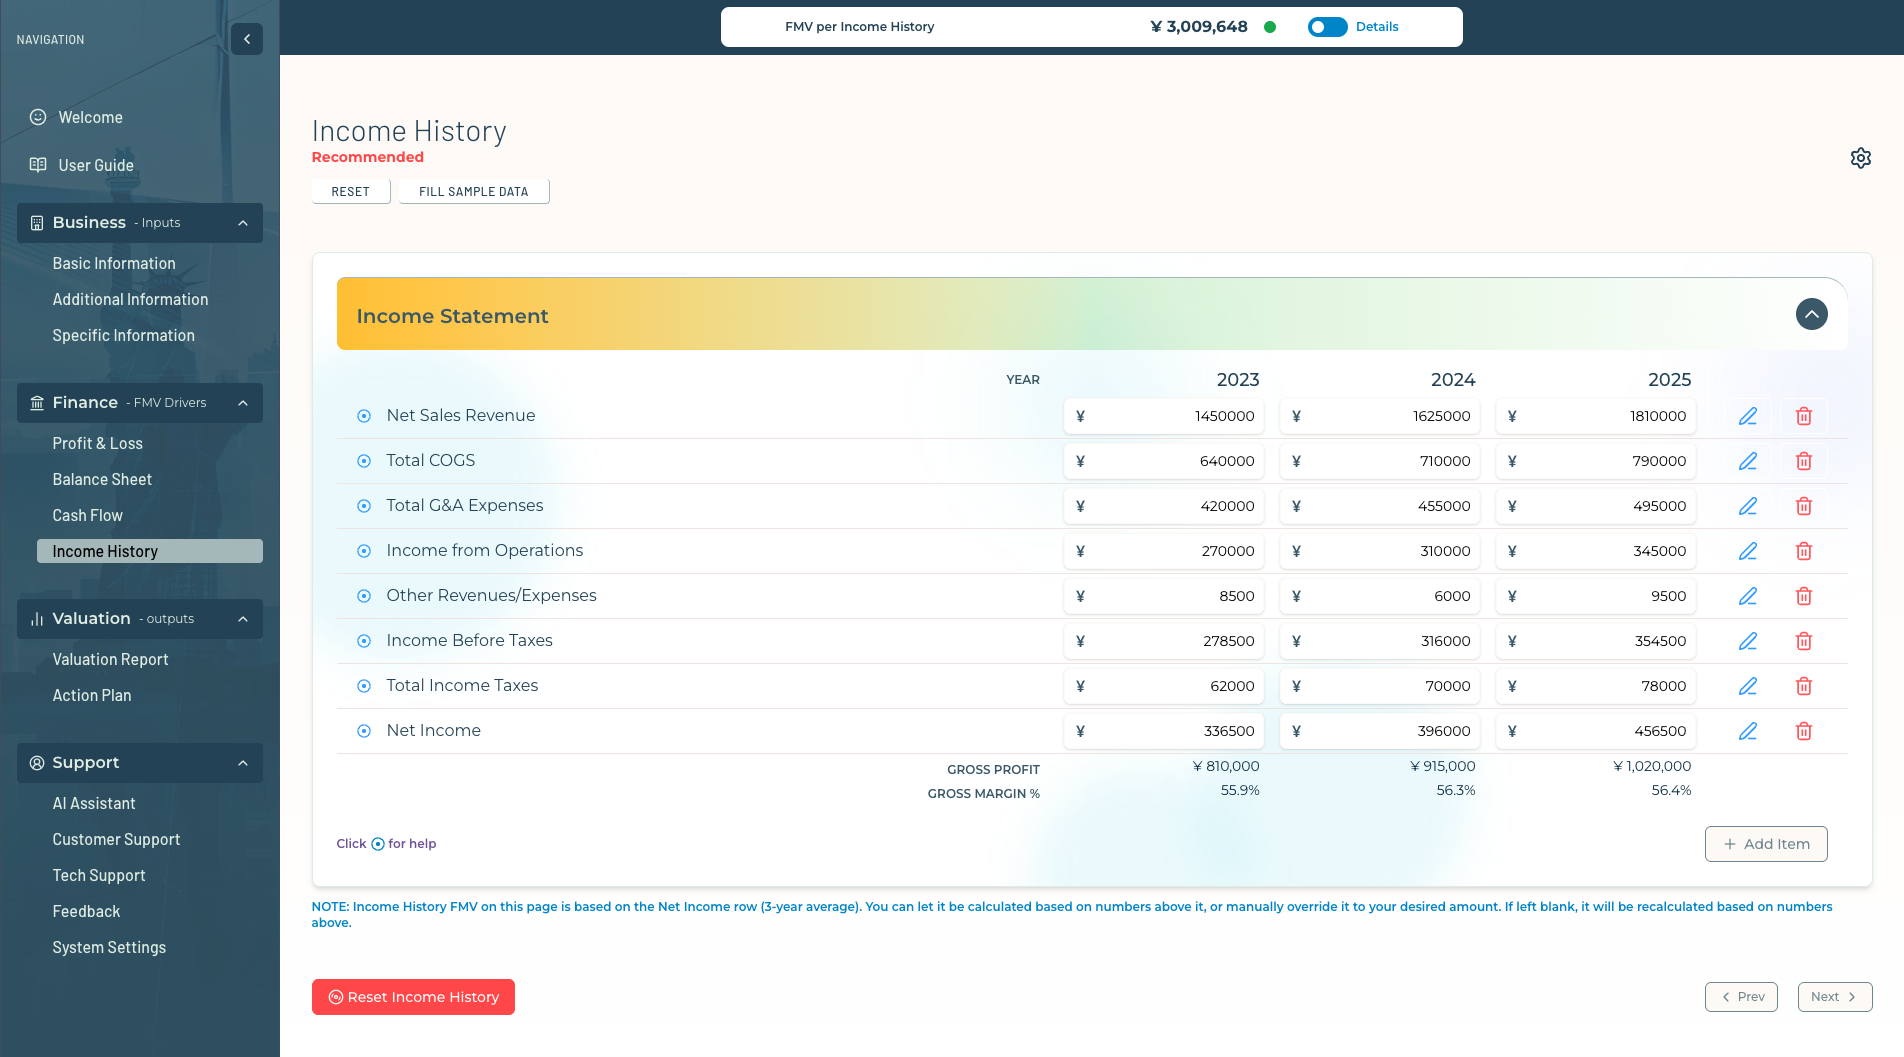Open page settings gear icon
Image resolution: width=1904 pixels, height=1057 pixels.
click(1860, 158)
